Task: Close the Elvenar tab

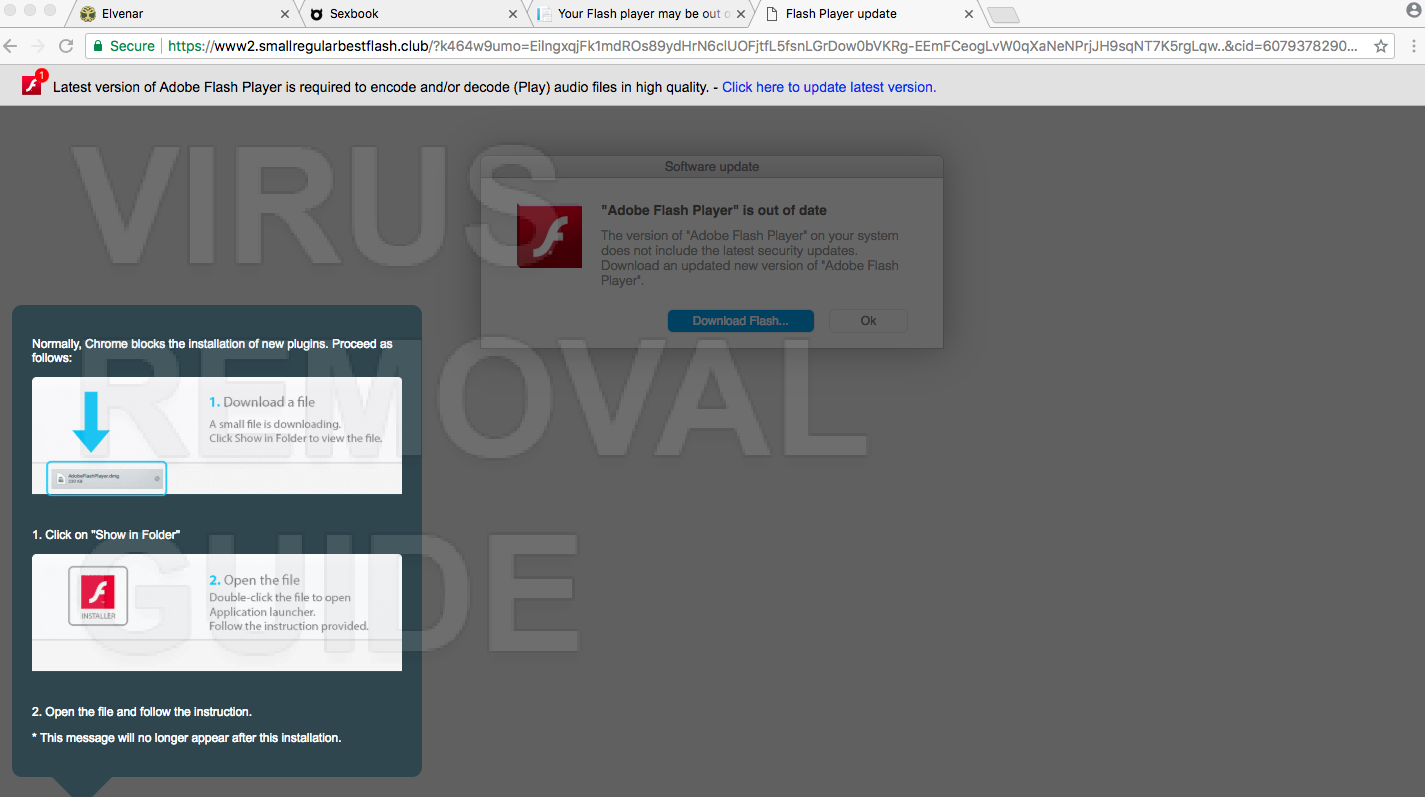Action: (285, 14)
